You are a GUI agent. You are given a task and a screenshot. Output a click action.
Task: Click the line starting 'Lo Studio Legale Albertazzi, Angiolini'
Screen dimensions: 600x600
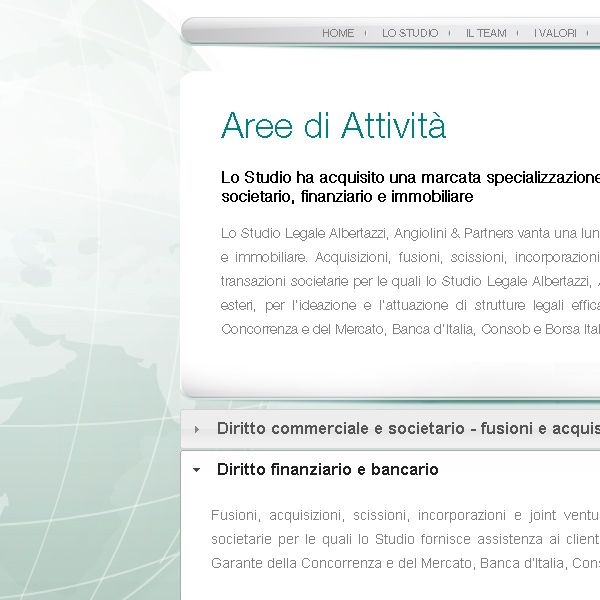tap(410, 233)
